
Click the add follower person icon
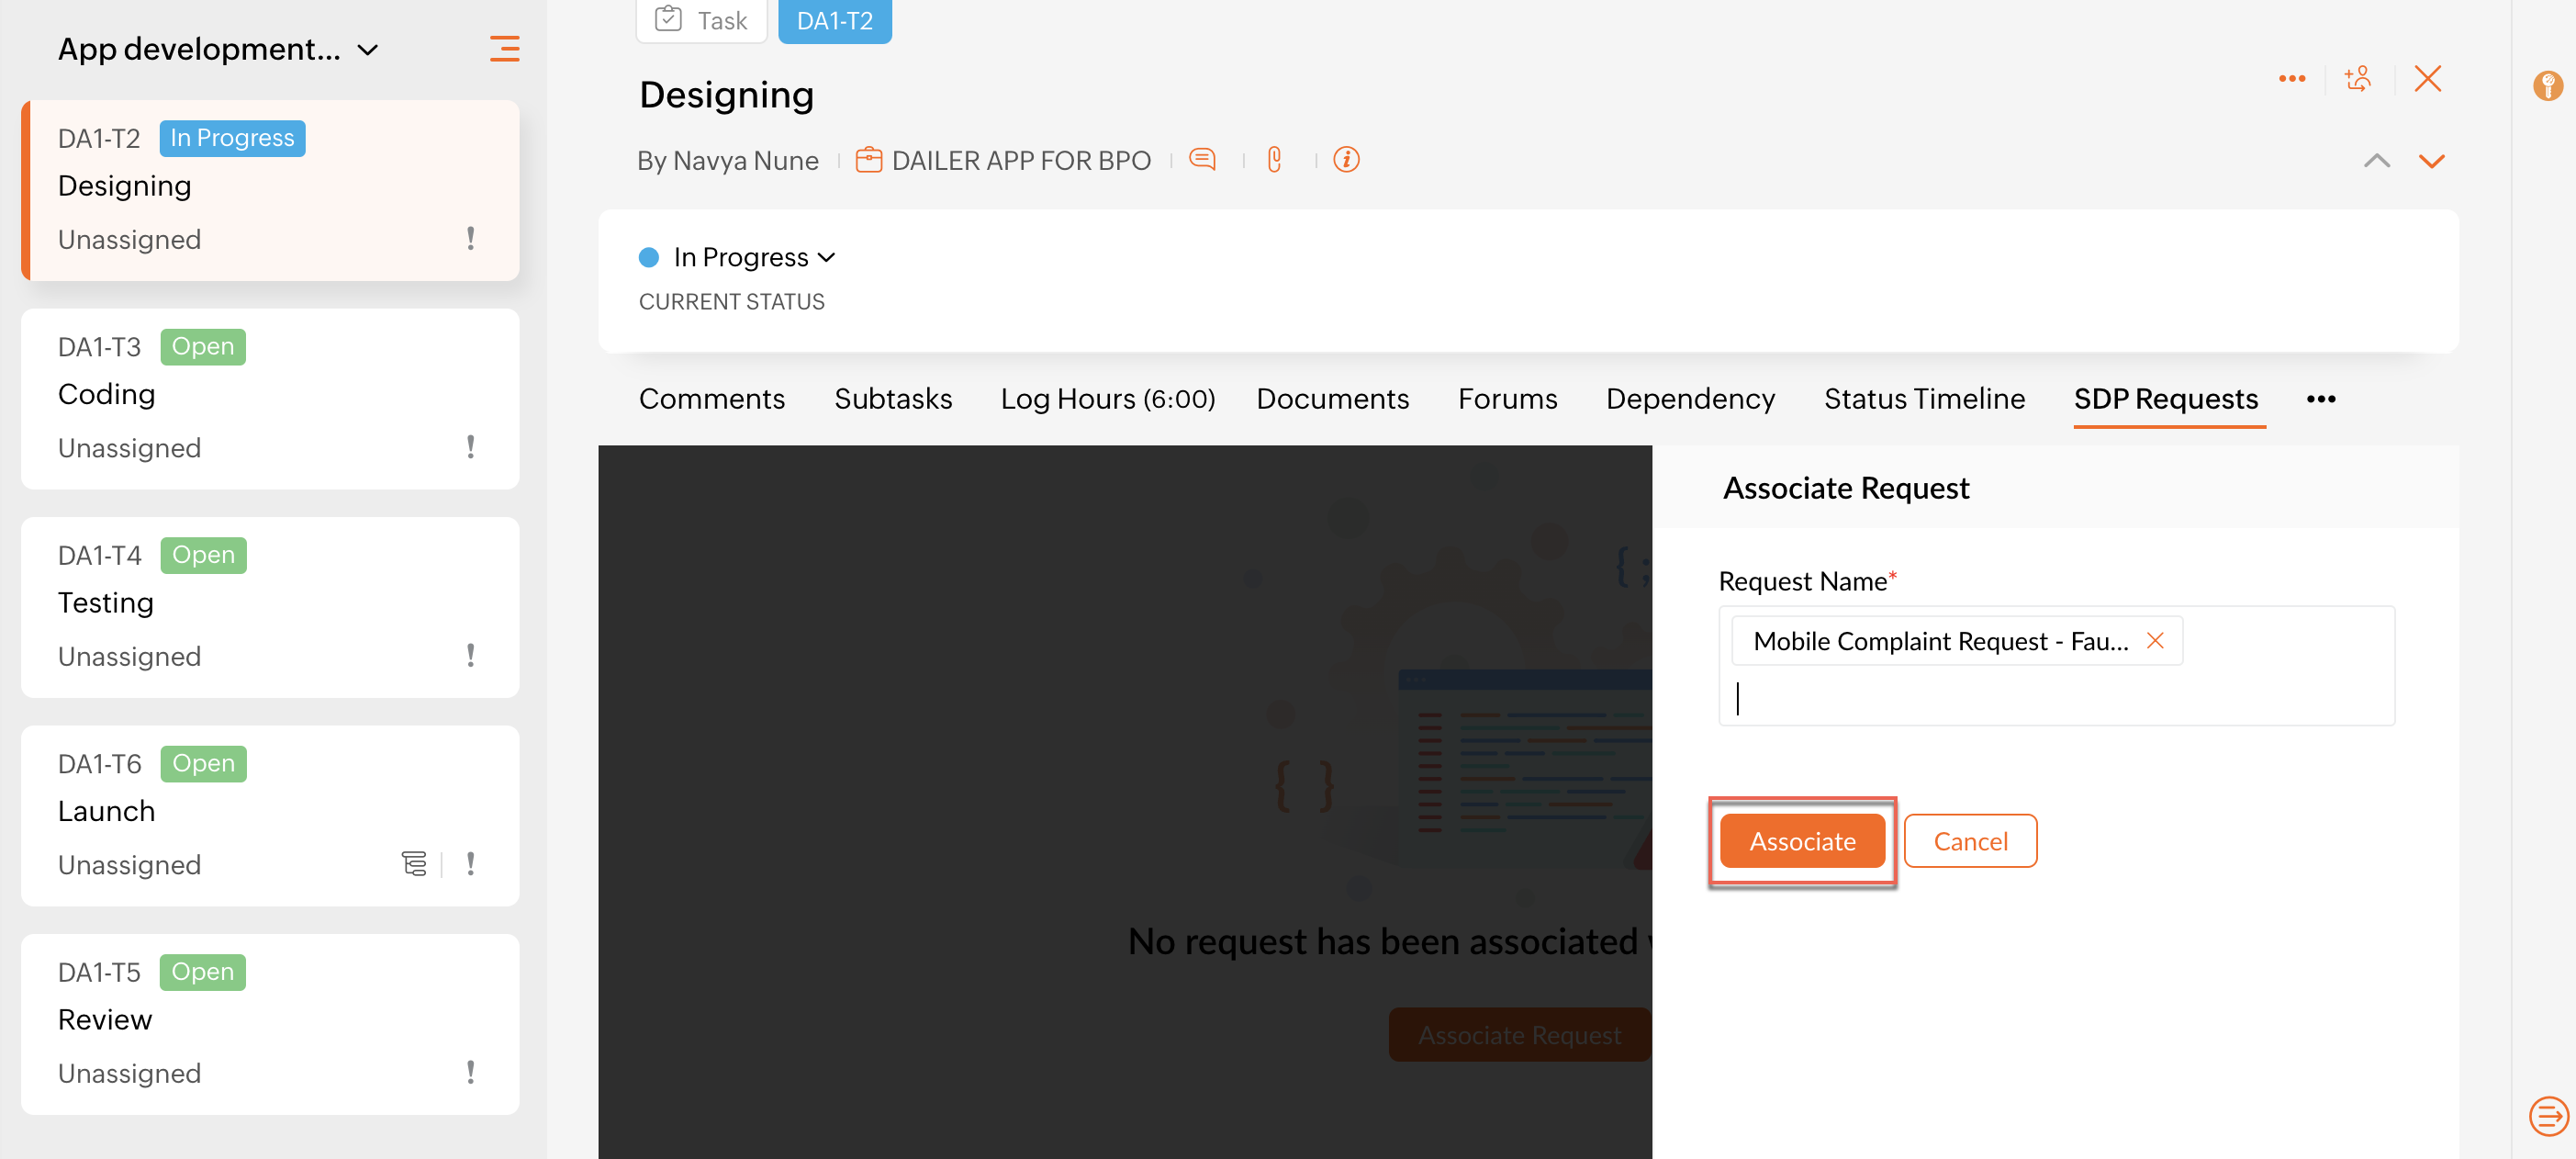click(2357, 78)
